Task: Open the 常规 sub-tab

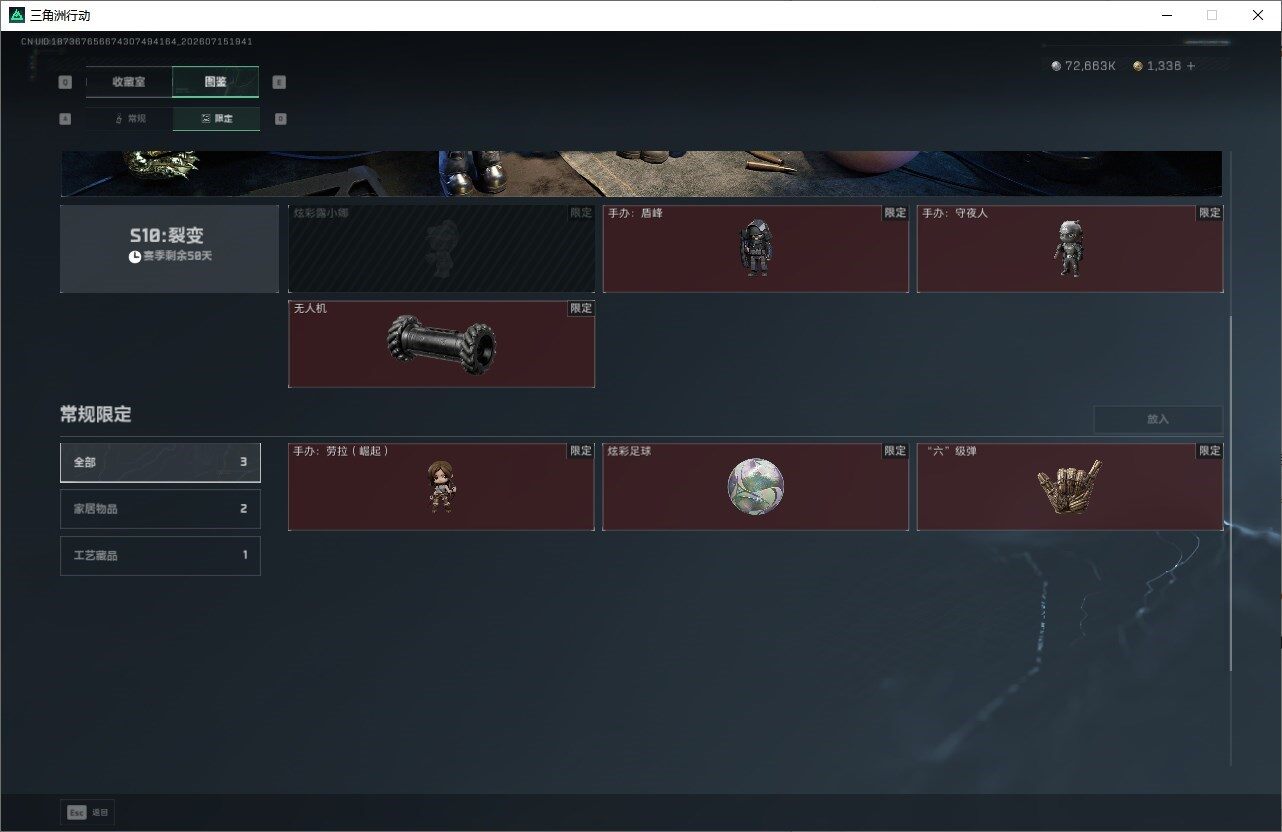Action: pos(129,119)
